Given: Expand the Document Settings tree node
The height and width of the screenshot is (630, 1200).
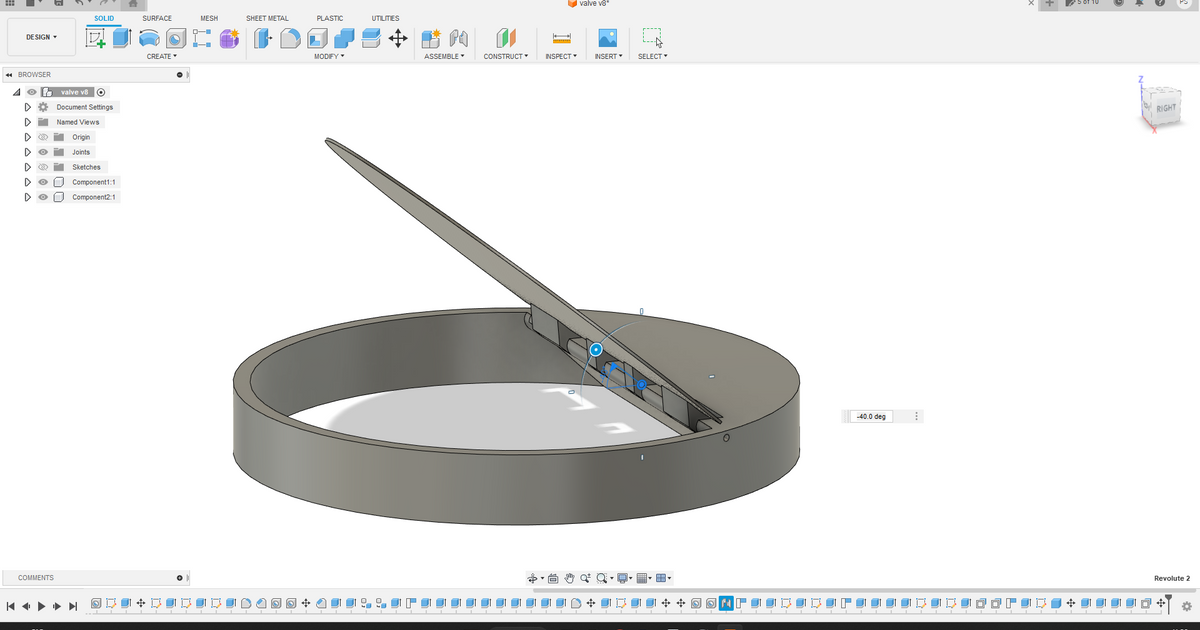Looking at the screenshot, I should click(28, 107).
